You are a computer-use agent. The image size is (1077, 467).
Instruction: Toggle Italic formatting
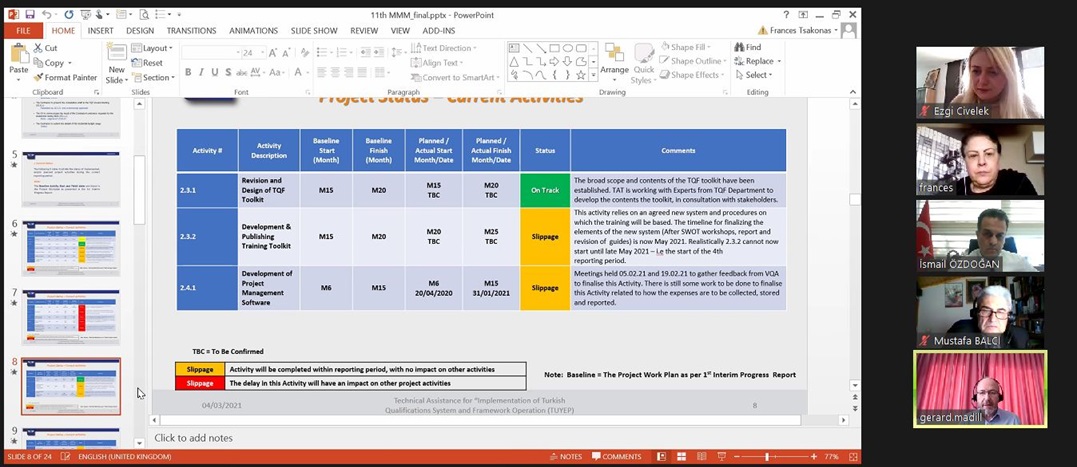201,72
